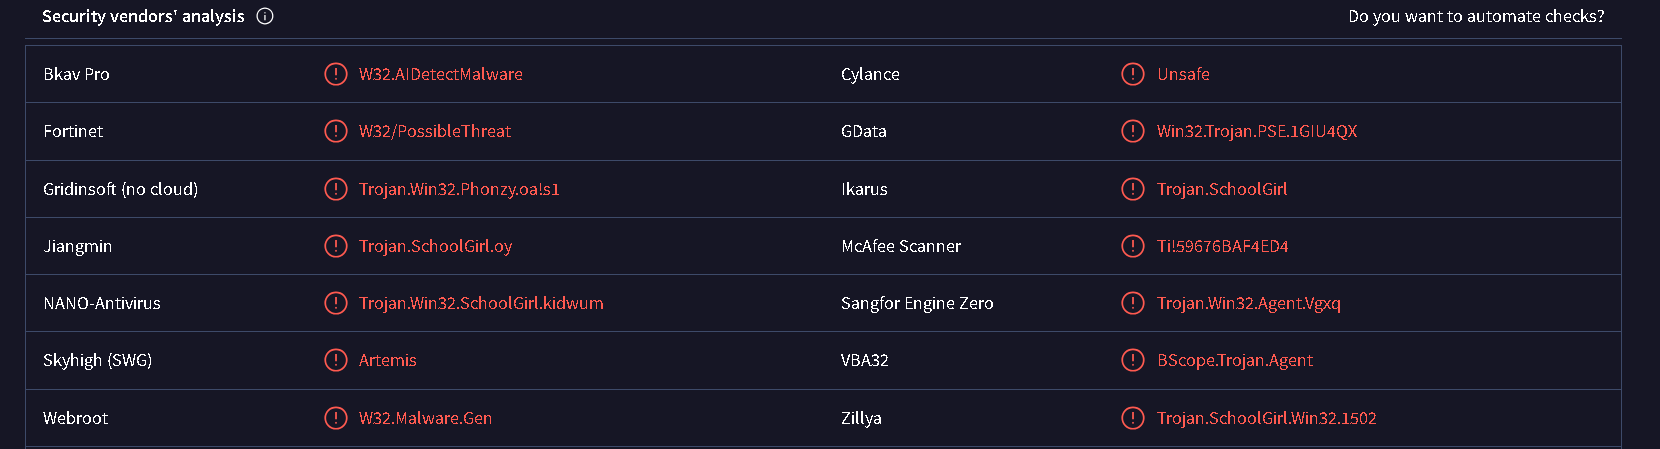Click the alert icon next to Artemis

(336, 360)
